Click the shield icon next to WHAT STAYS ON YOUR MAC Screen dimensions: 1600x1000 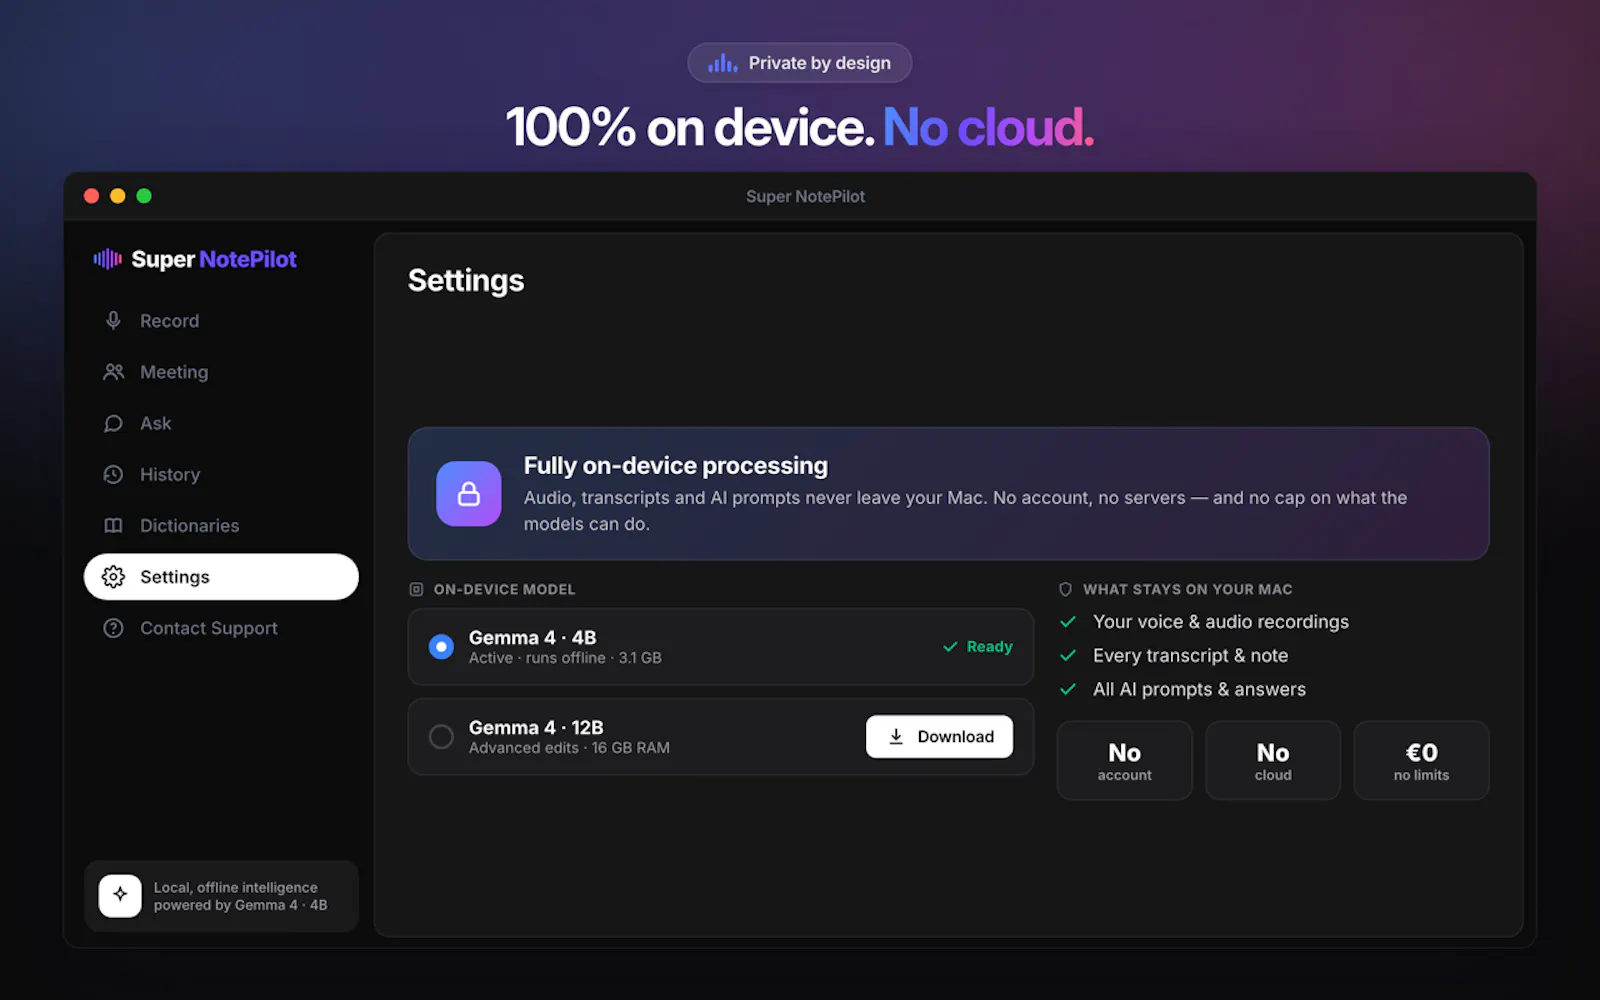tap(1065, 590)
